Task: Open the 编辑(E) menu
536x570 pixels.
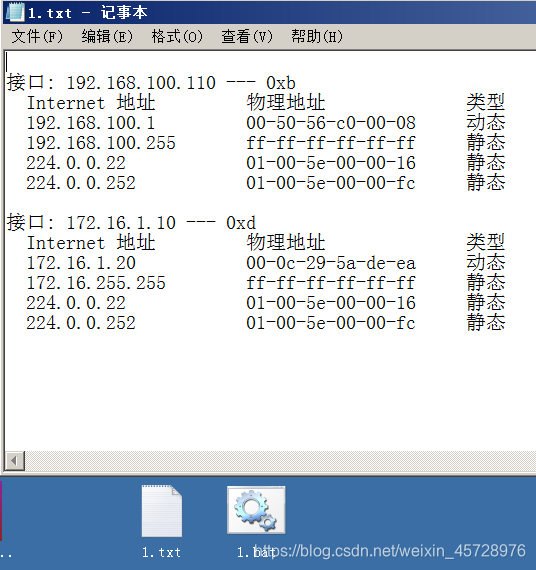Action: pyautogui.click(x=107, y=36)
